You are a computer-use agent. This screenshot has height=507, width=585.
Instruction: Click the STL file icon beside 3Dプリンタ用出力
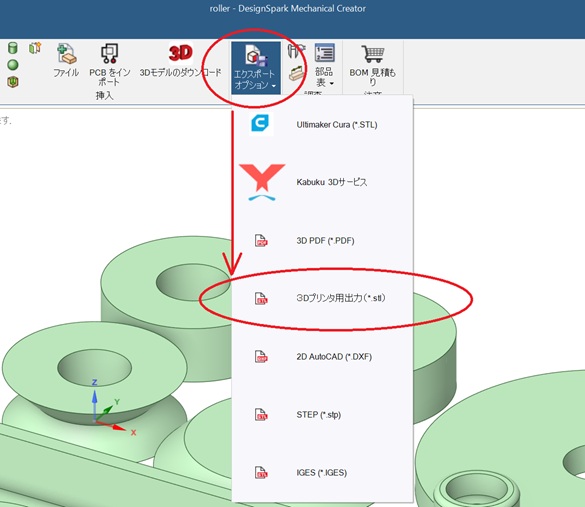(x=261, y=298)
